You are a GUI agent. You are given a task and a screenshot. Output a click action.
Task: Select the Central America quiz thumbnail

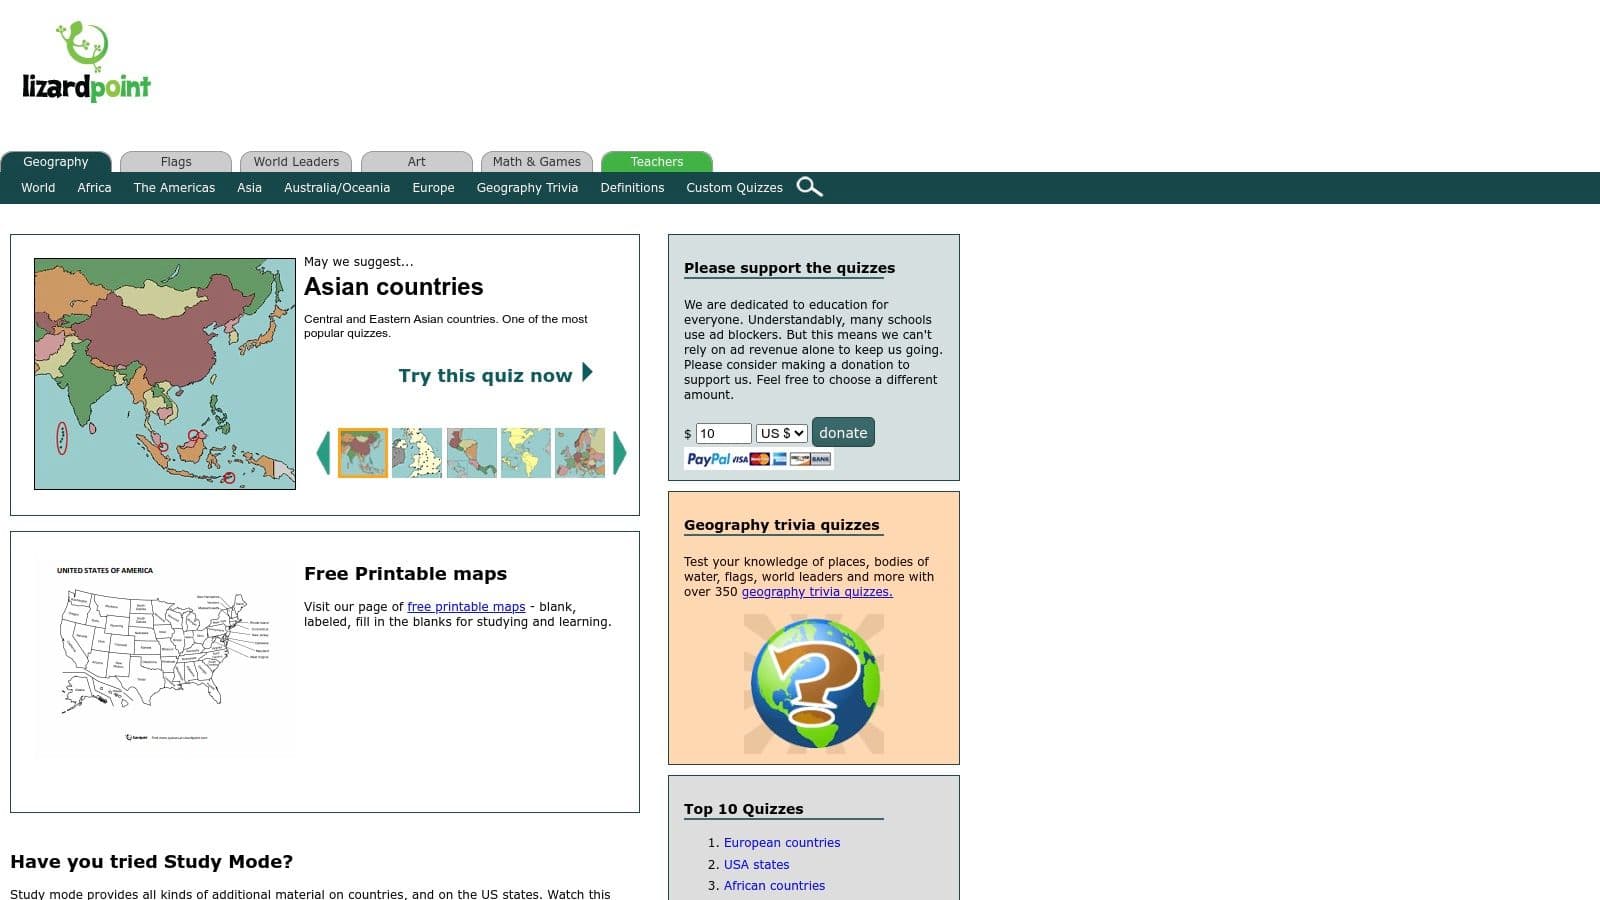pyautogui.click(x=471, y=452)
